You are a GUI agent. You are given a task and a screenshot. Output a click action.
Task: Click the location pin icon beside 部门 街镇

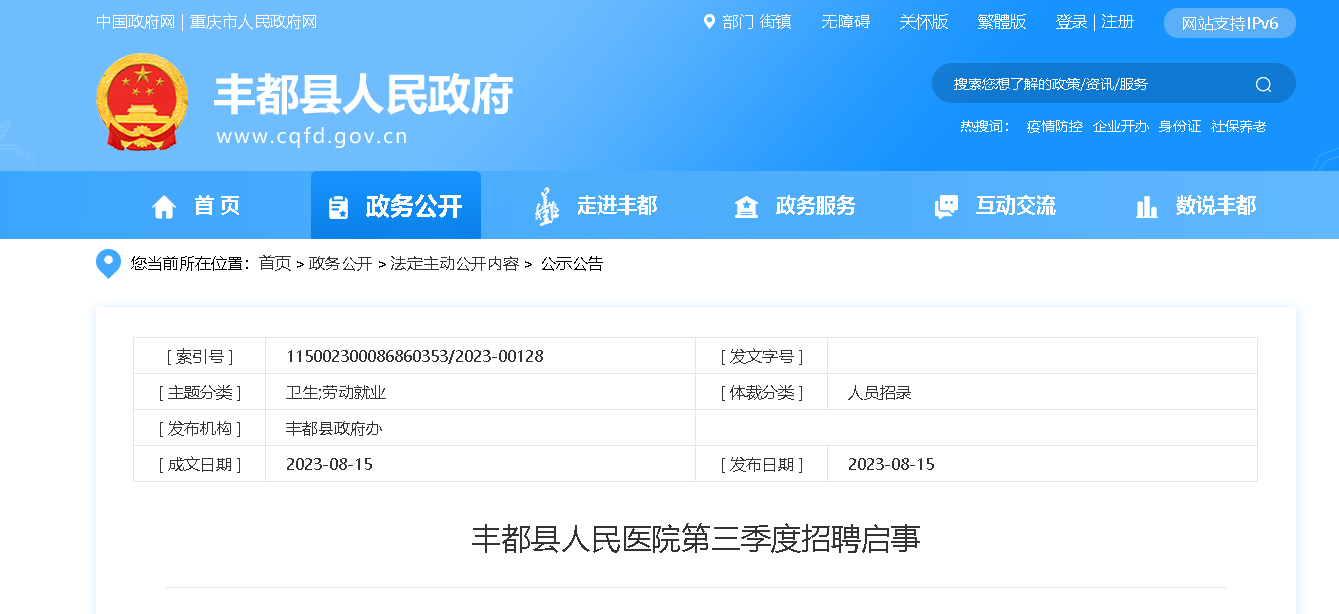(709, 22)
